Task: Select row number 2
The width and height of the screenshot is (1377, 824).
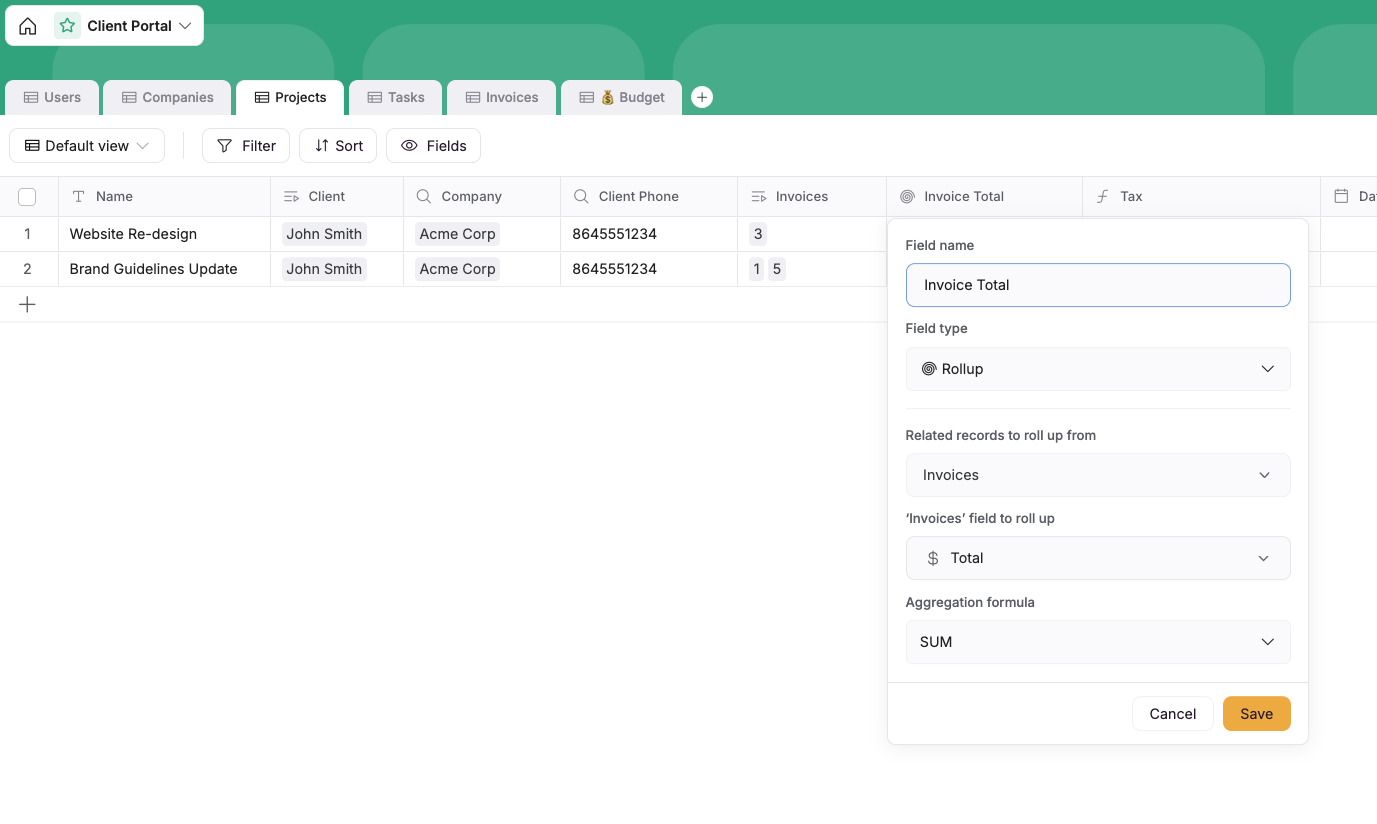Action: point(27,269)
